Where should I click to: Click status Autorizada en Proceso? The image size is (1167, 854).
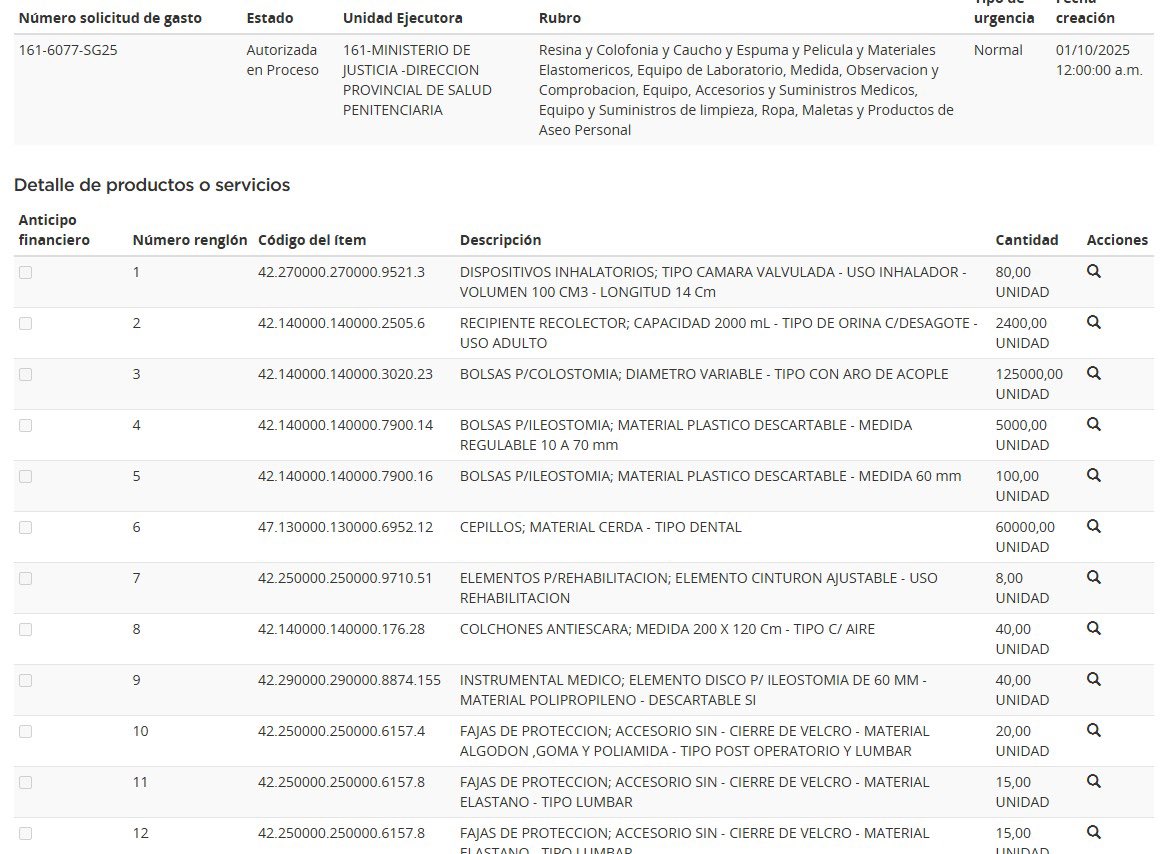[282, 60]
